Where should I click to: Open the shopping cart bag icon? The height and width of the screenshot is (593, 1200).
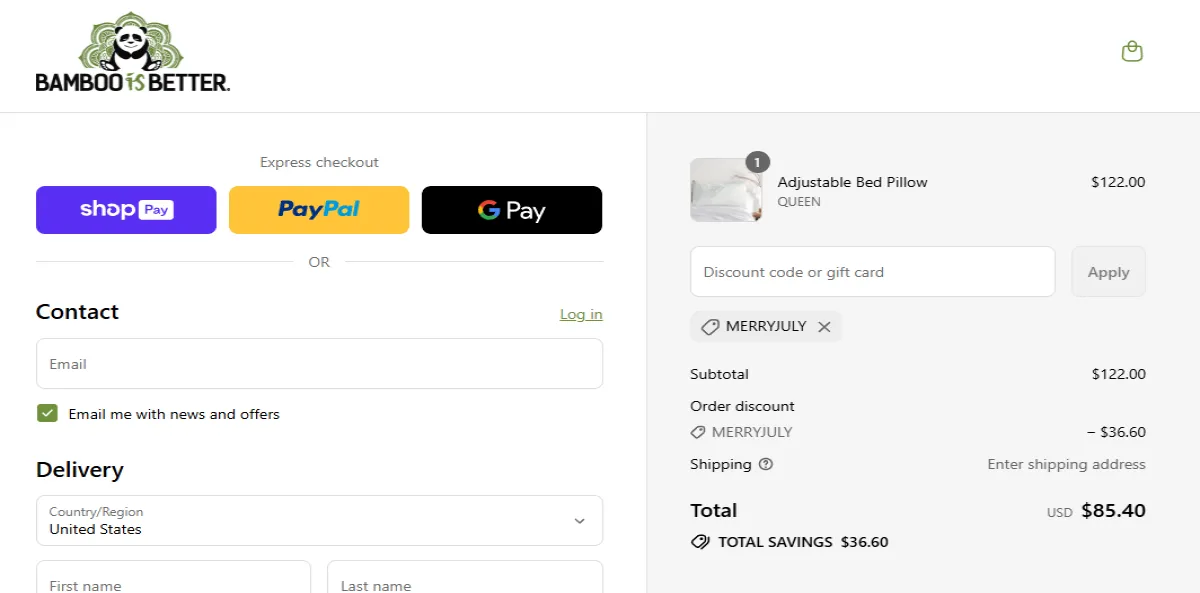(x=1131, y=51)
